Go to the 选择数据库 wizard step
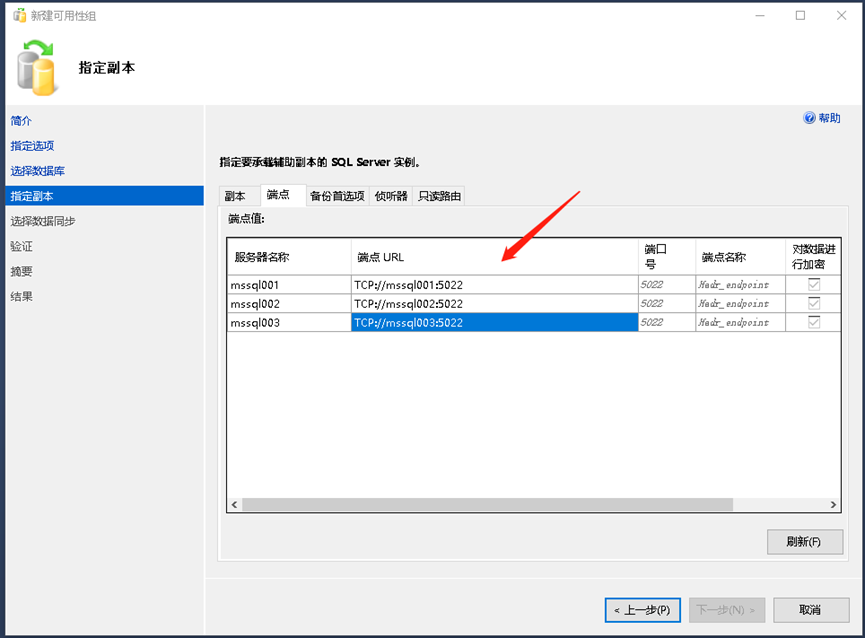 pyautogui.click(x=38, y=171)
